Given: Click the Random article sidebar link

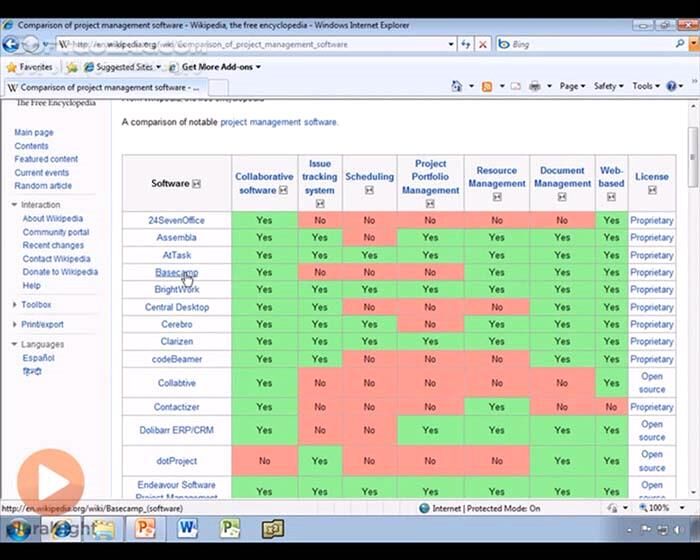Looking at the screenshot, I should (43, 186).
